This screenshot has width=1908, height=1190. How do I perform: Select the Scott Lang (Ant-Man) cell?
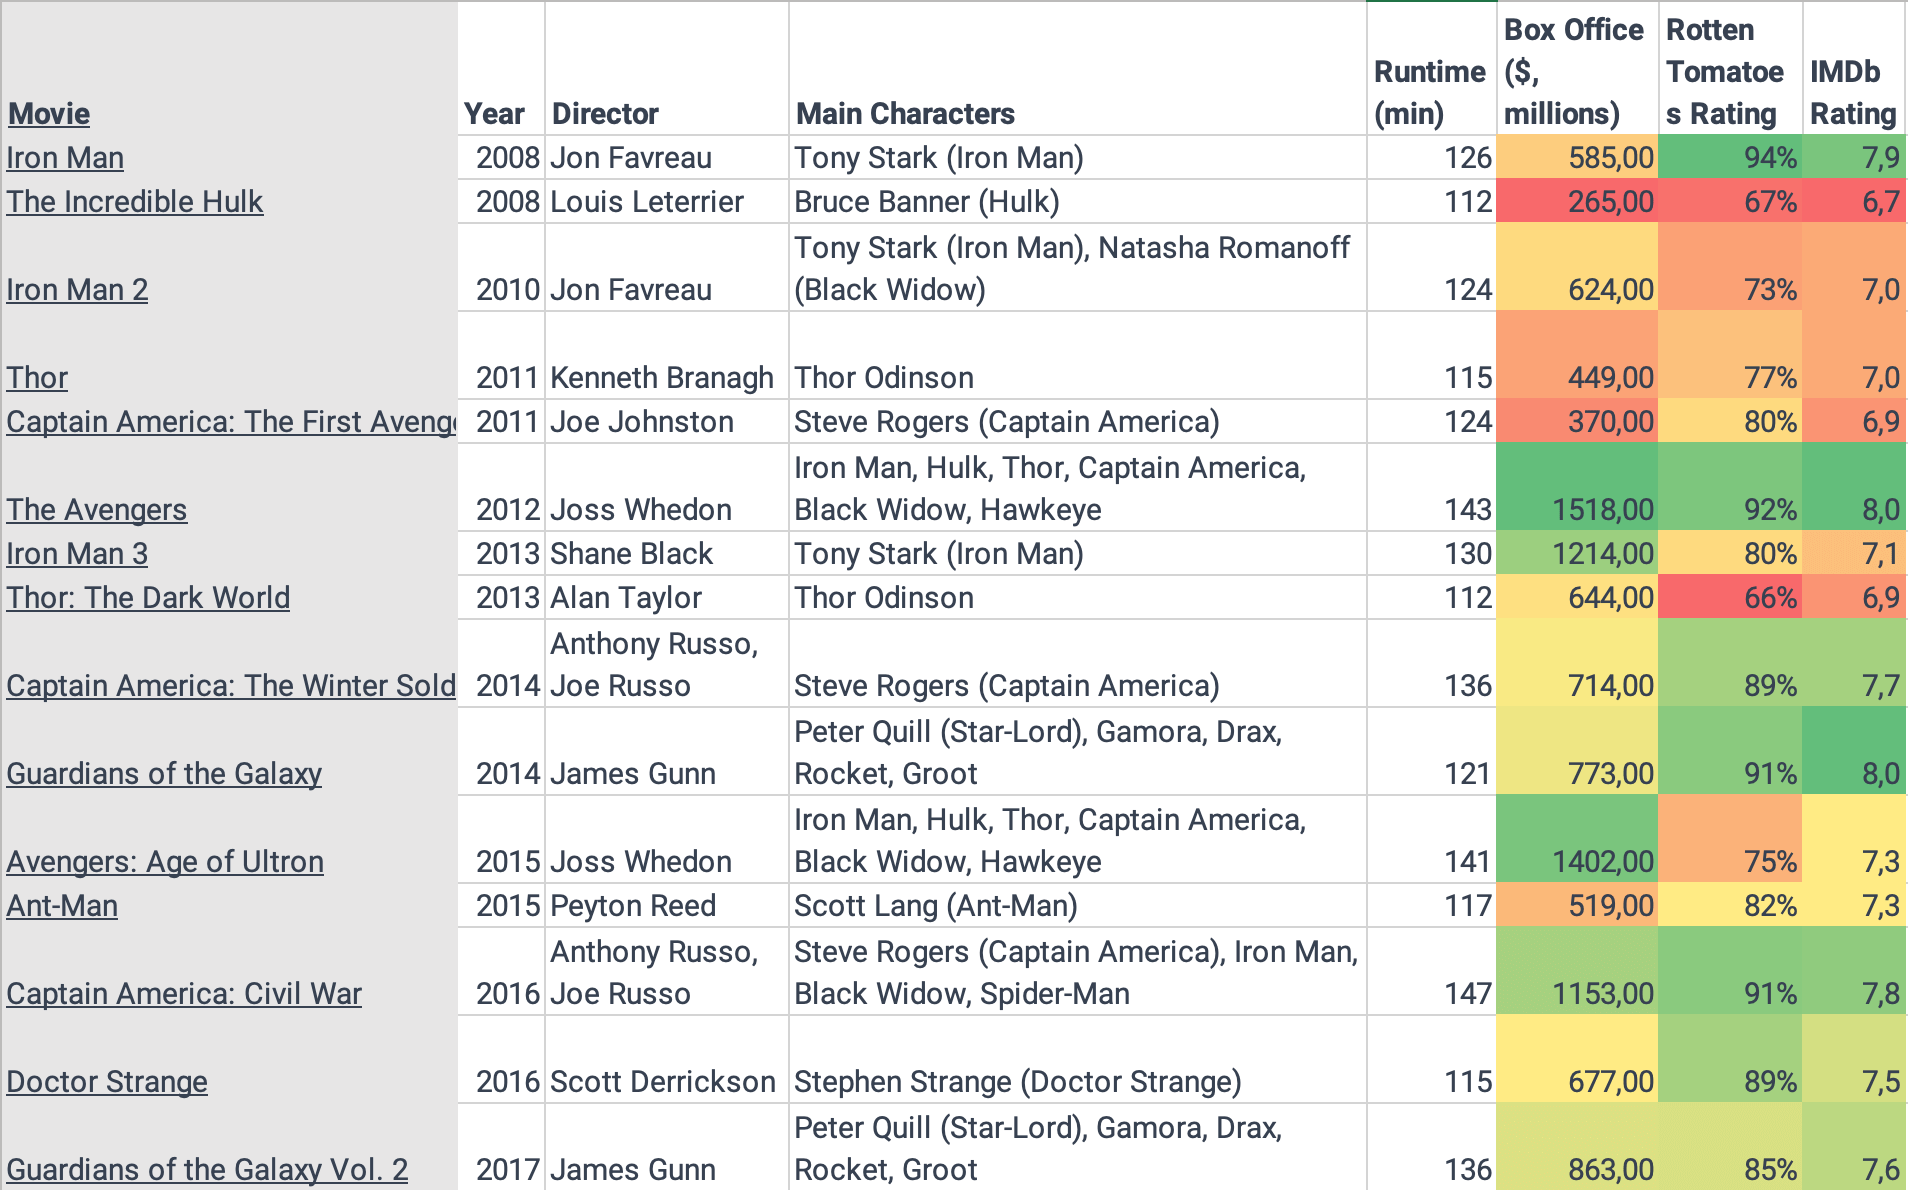coord(1077,906)
